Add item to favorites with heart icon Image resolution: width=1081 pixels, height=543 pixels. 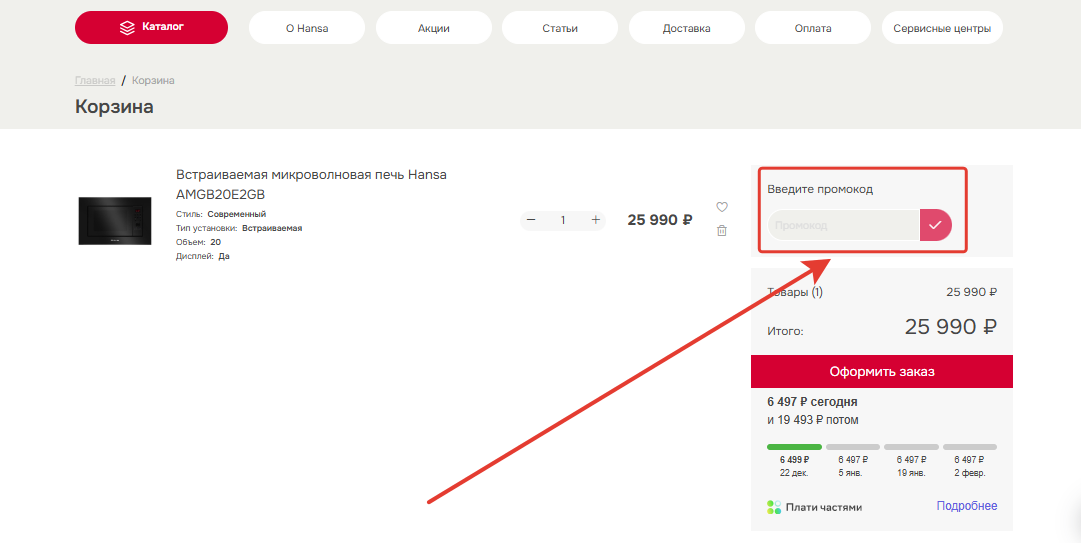point(722,207)
